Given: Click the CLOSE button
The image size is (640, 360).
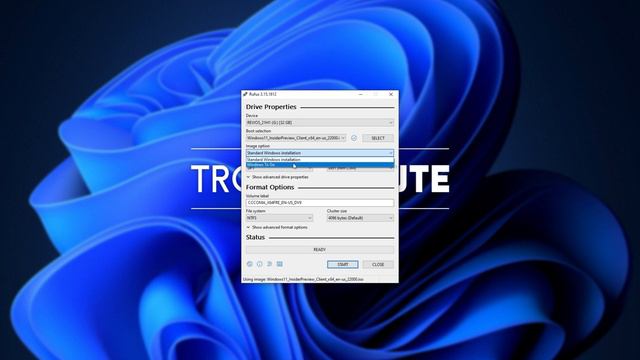Looking at the screenshot, I should tap(378, 264).
